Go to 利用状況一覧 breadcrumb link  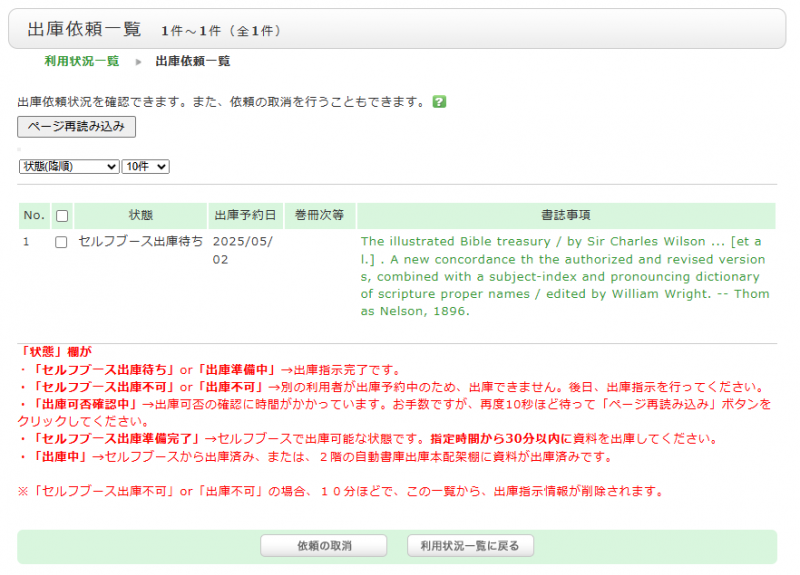[82, 61]
